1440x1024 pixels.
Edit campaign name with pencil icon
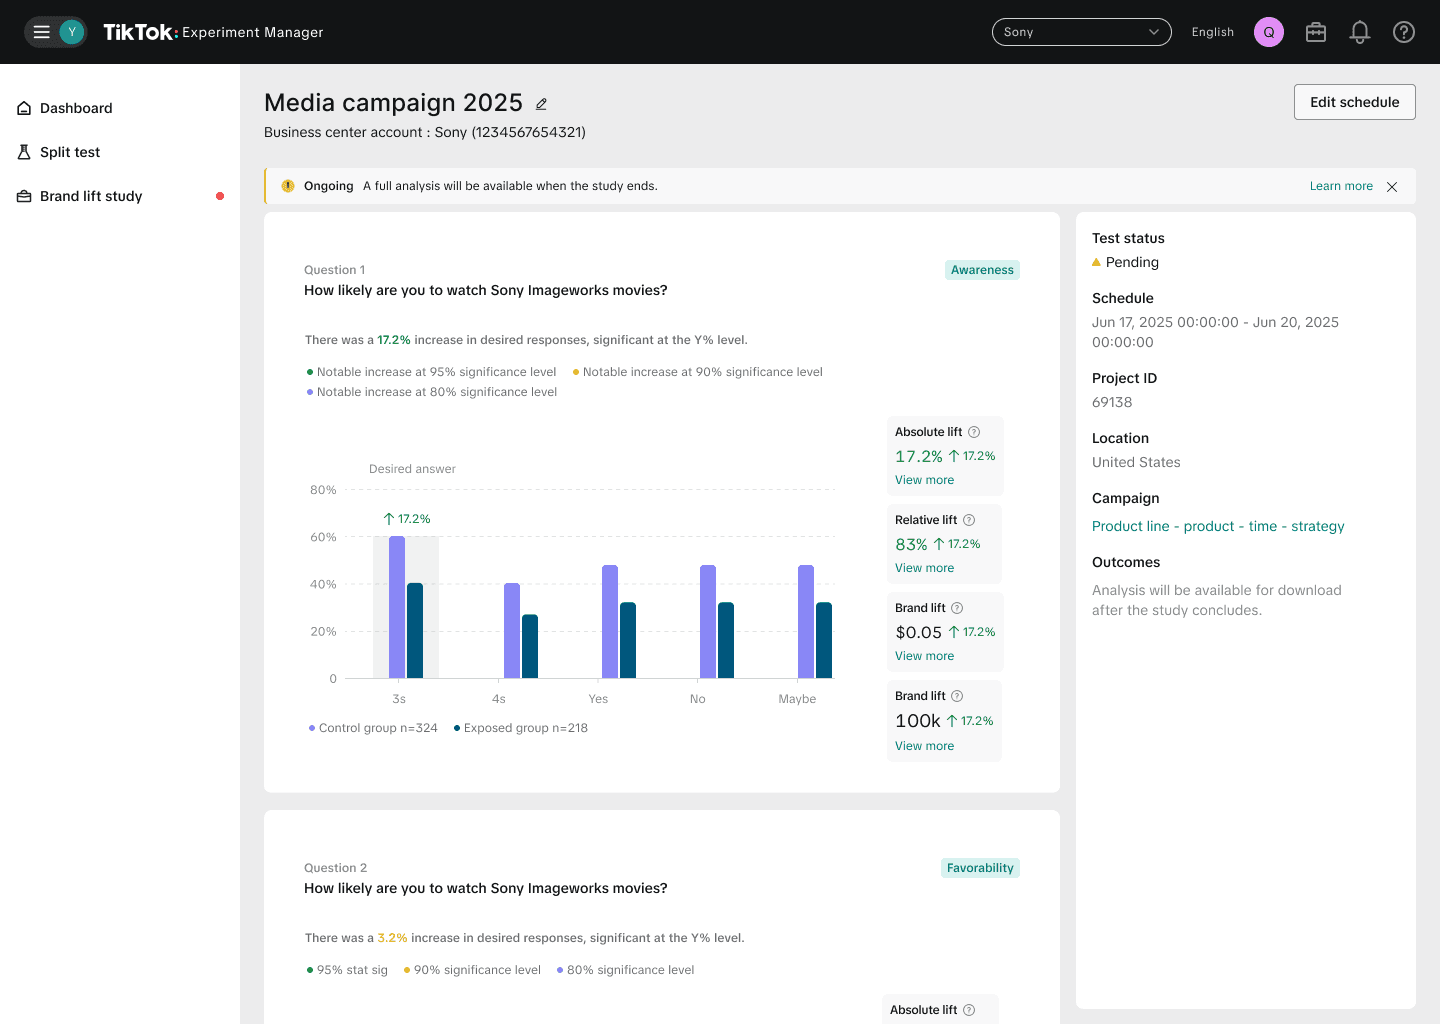pos(542,104)
